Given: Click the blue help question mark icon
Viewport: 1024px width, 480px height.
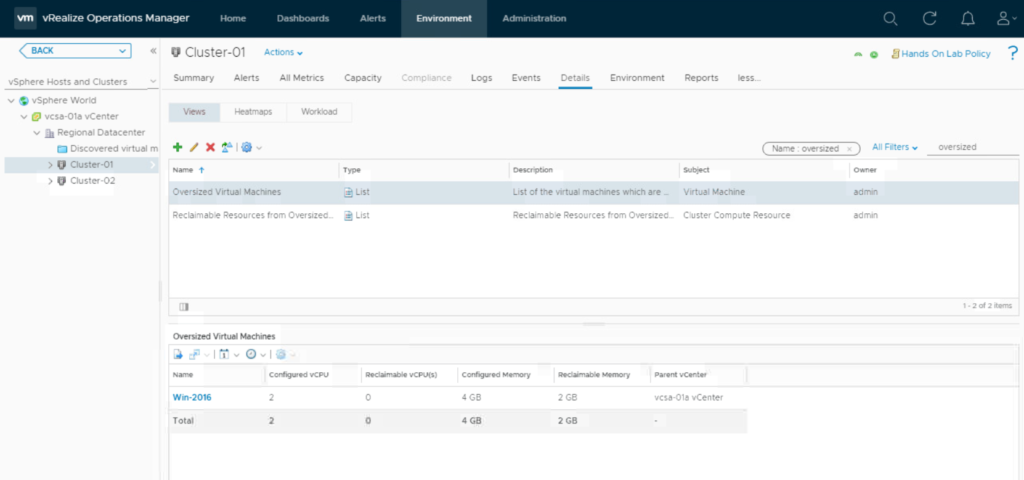Looking at the screenshot, I should coord(1012,53).
